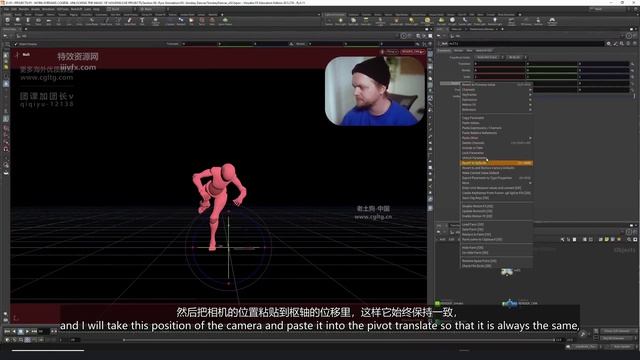Select the Circle shelf tool
The image size is (640, 360).
(x=79, y=21)
